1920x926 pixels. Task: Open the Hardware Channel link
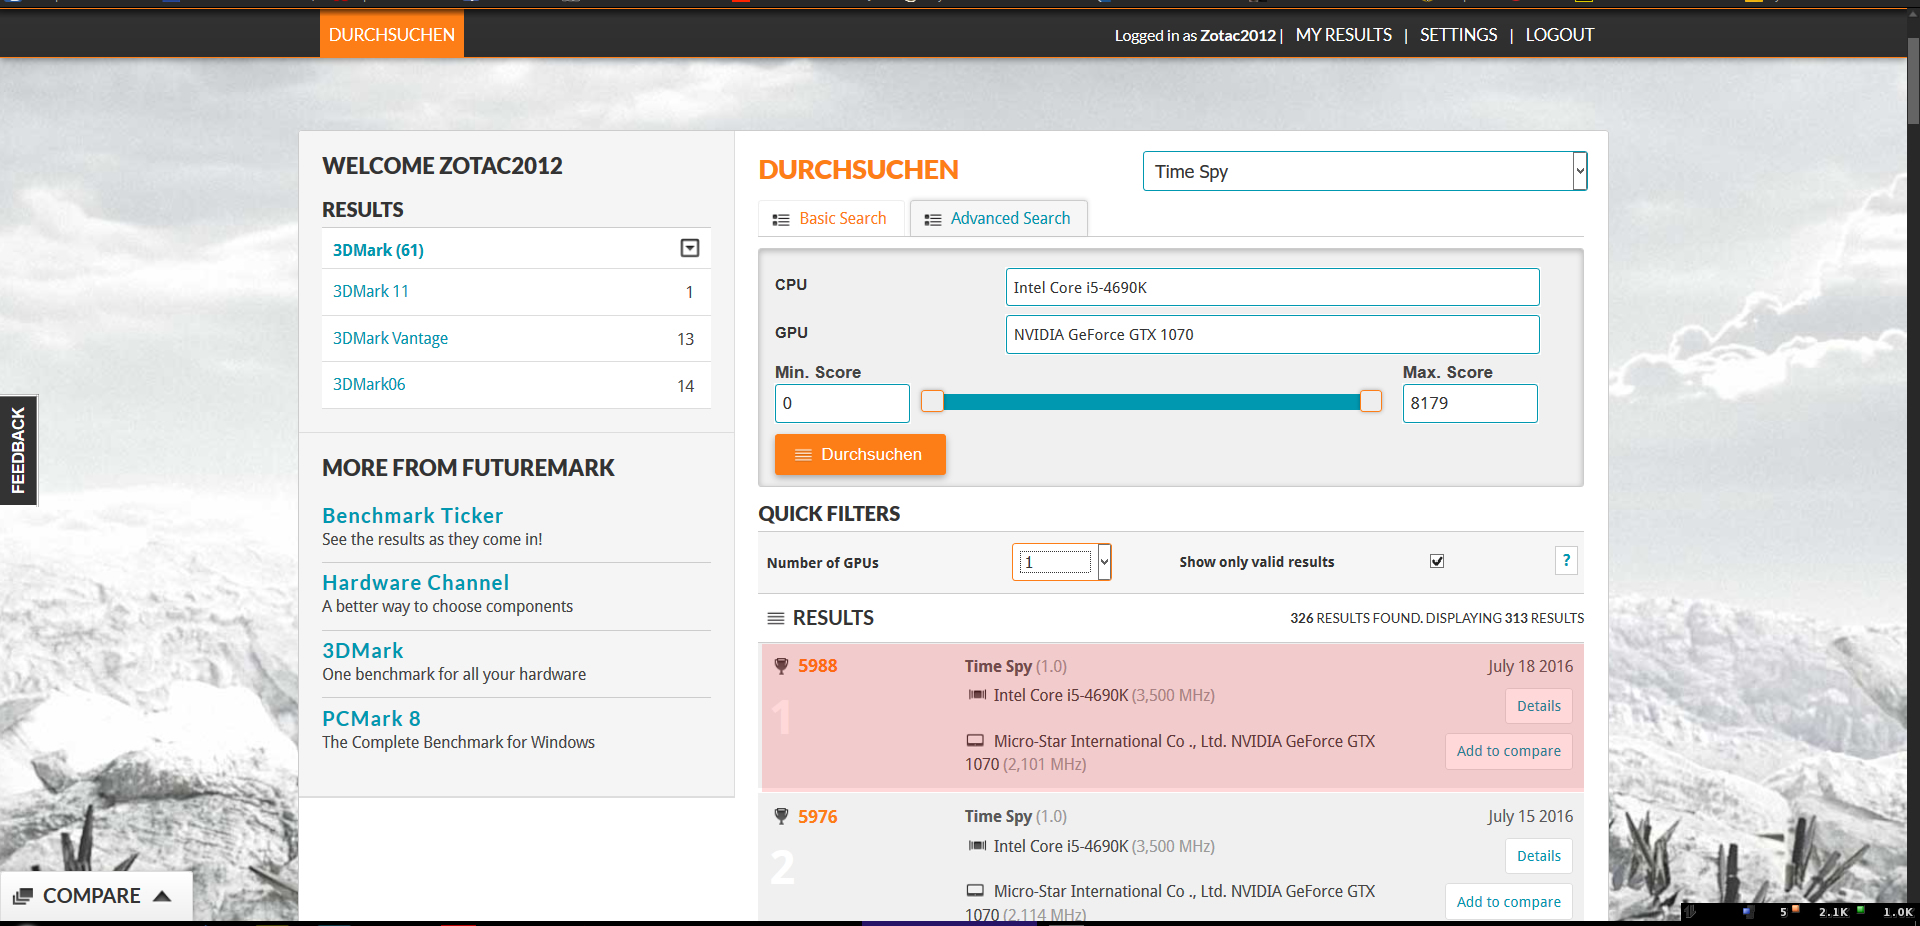(x=415, y=583)
